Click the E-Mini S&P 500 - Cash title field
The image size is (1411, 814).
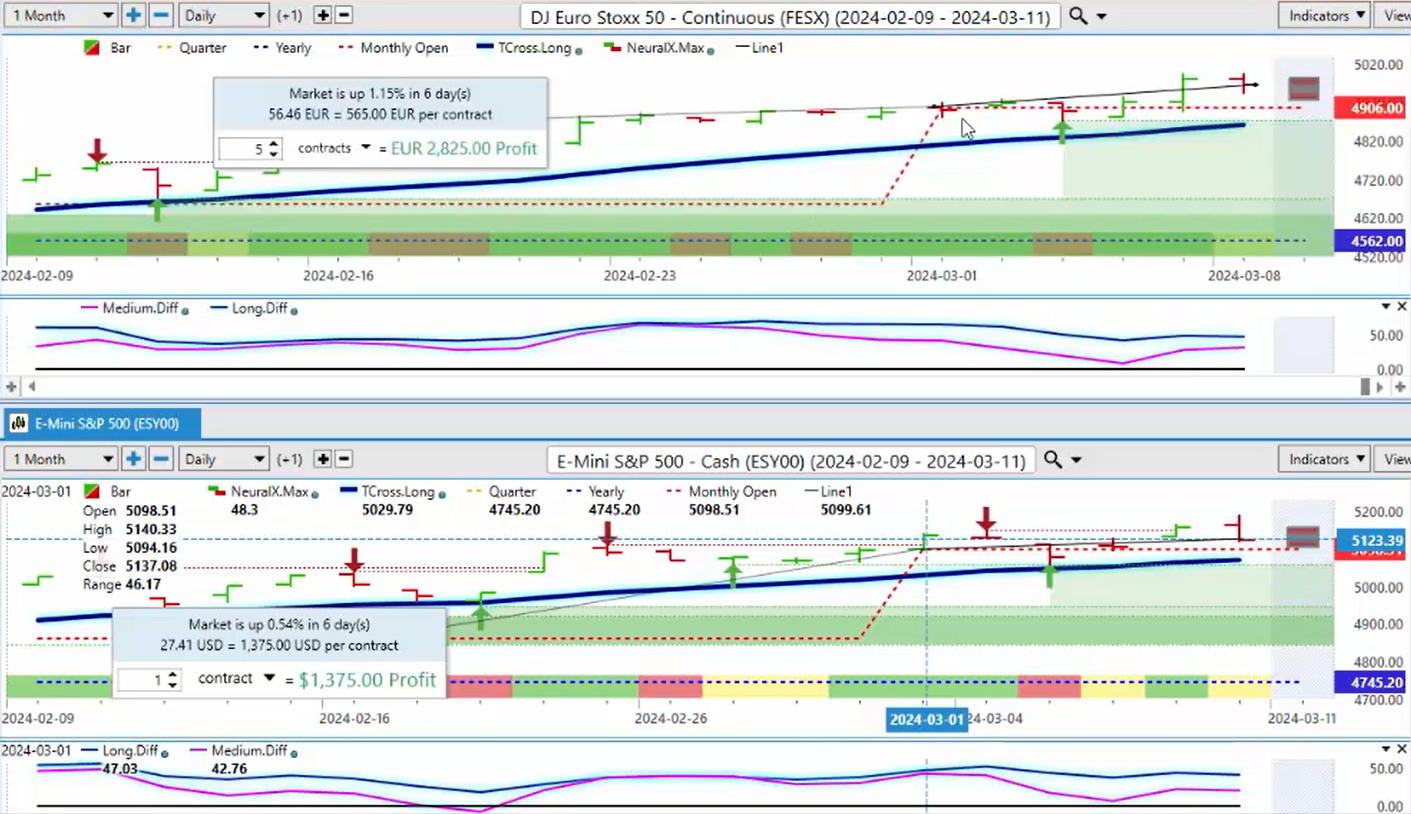pos(792,459)
